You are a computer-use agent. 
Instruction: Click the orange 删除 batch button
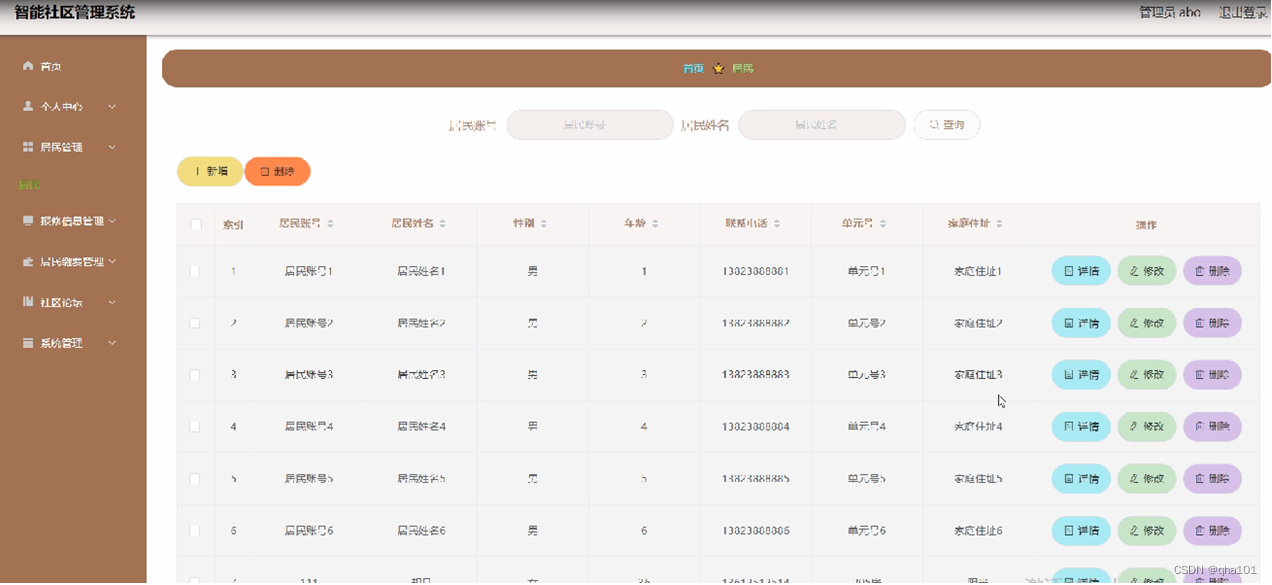click(277, 172)
